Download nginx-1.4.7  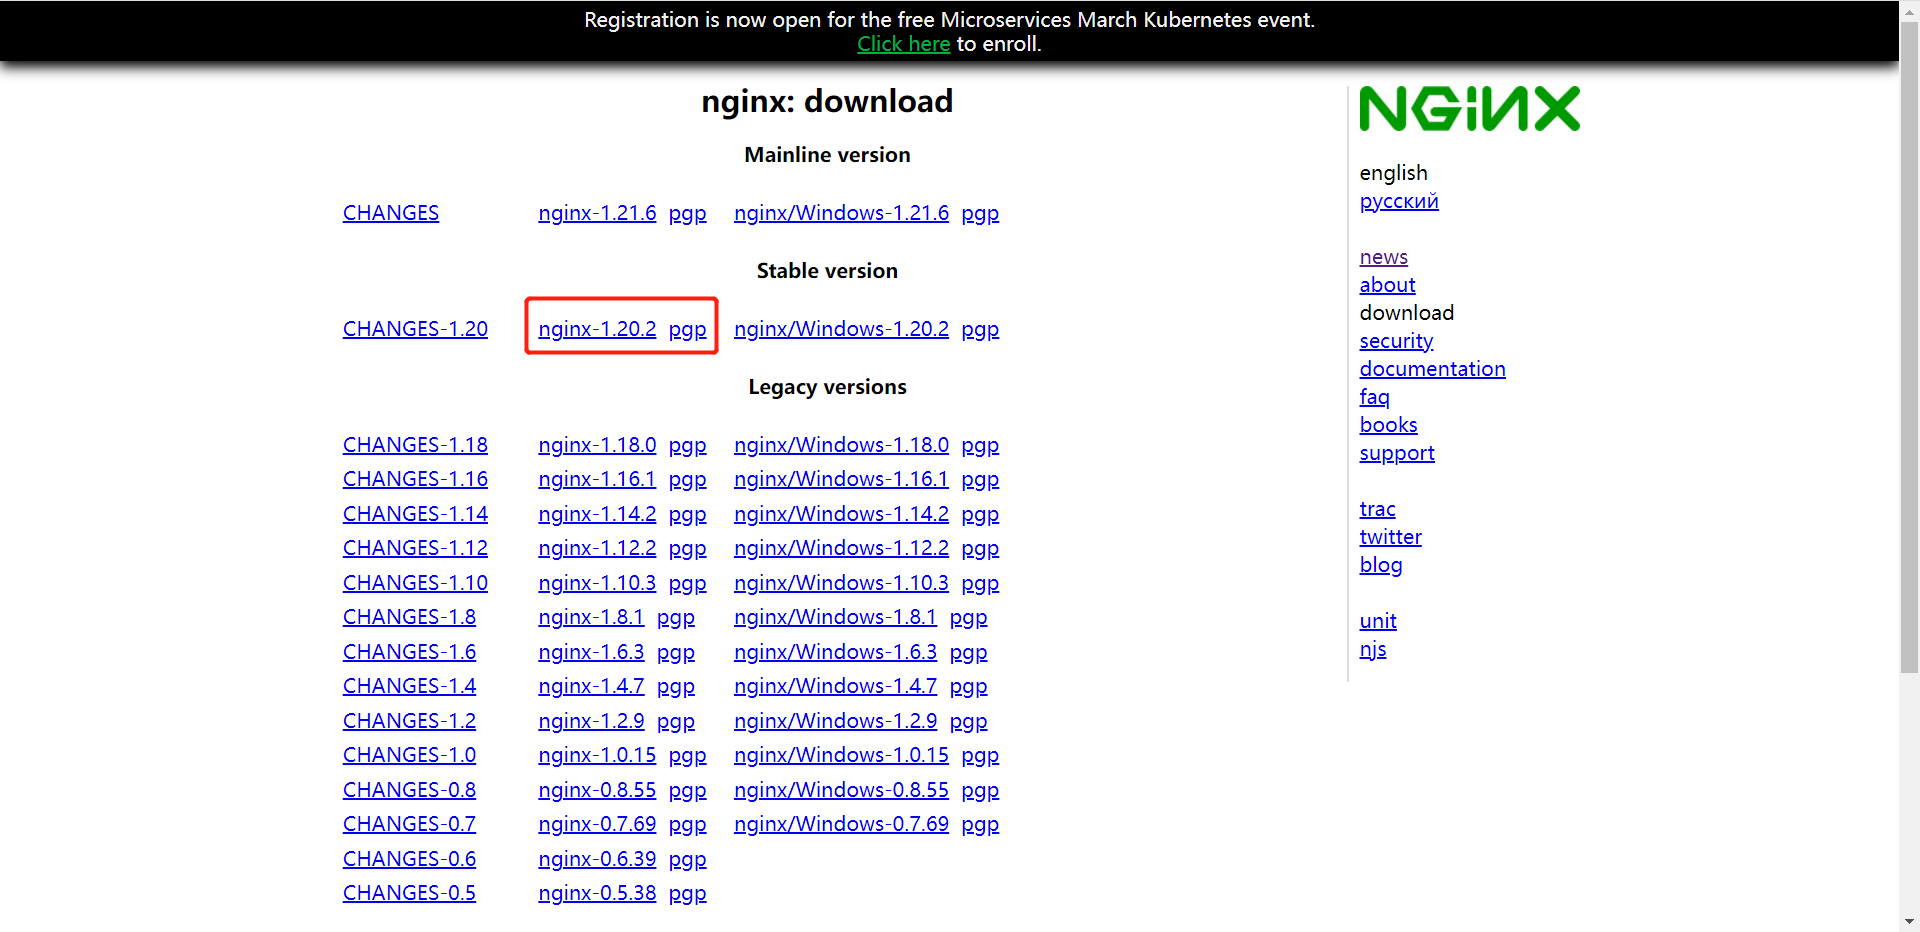click(591, 686)
